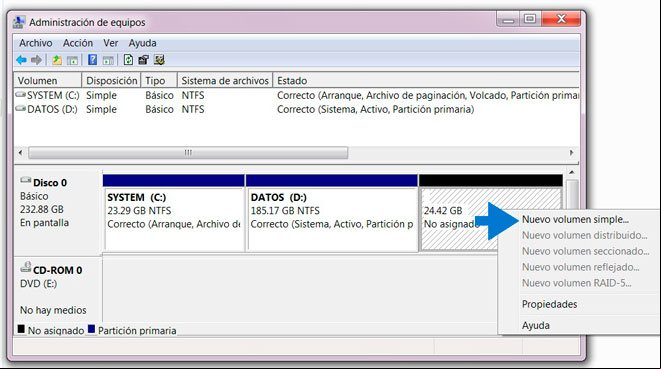Select the CD-ROM 0 DVD (E:) label

coord(58,290)
